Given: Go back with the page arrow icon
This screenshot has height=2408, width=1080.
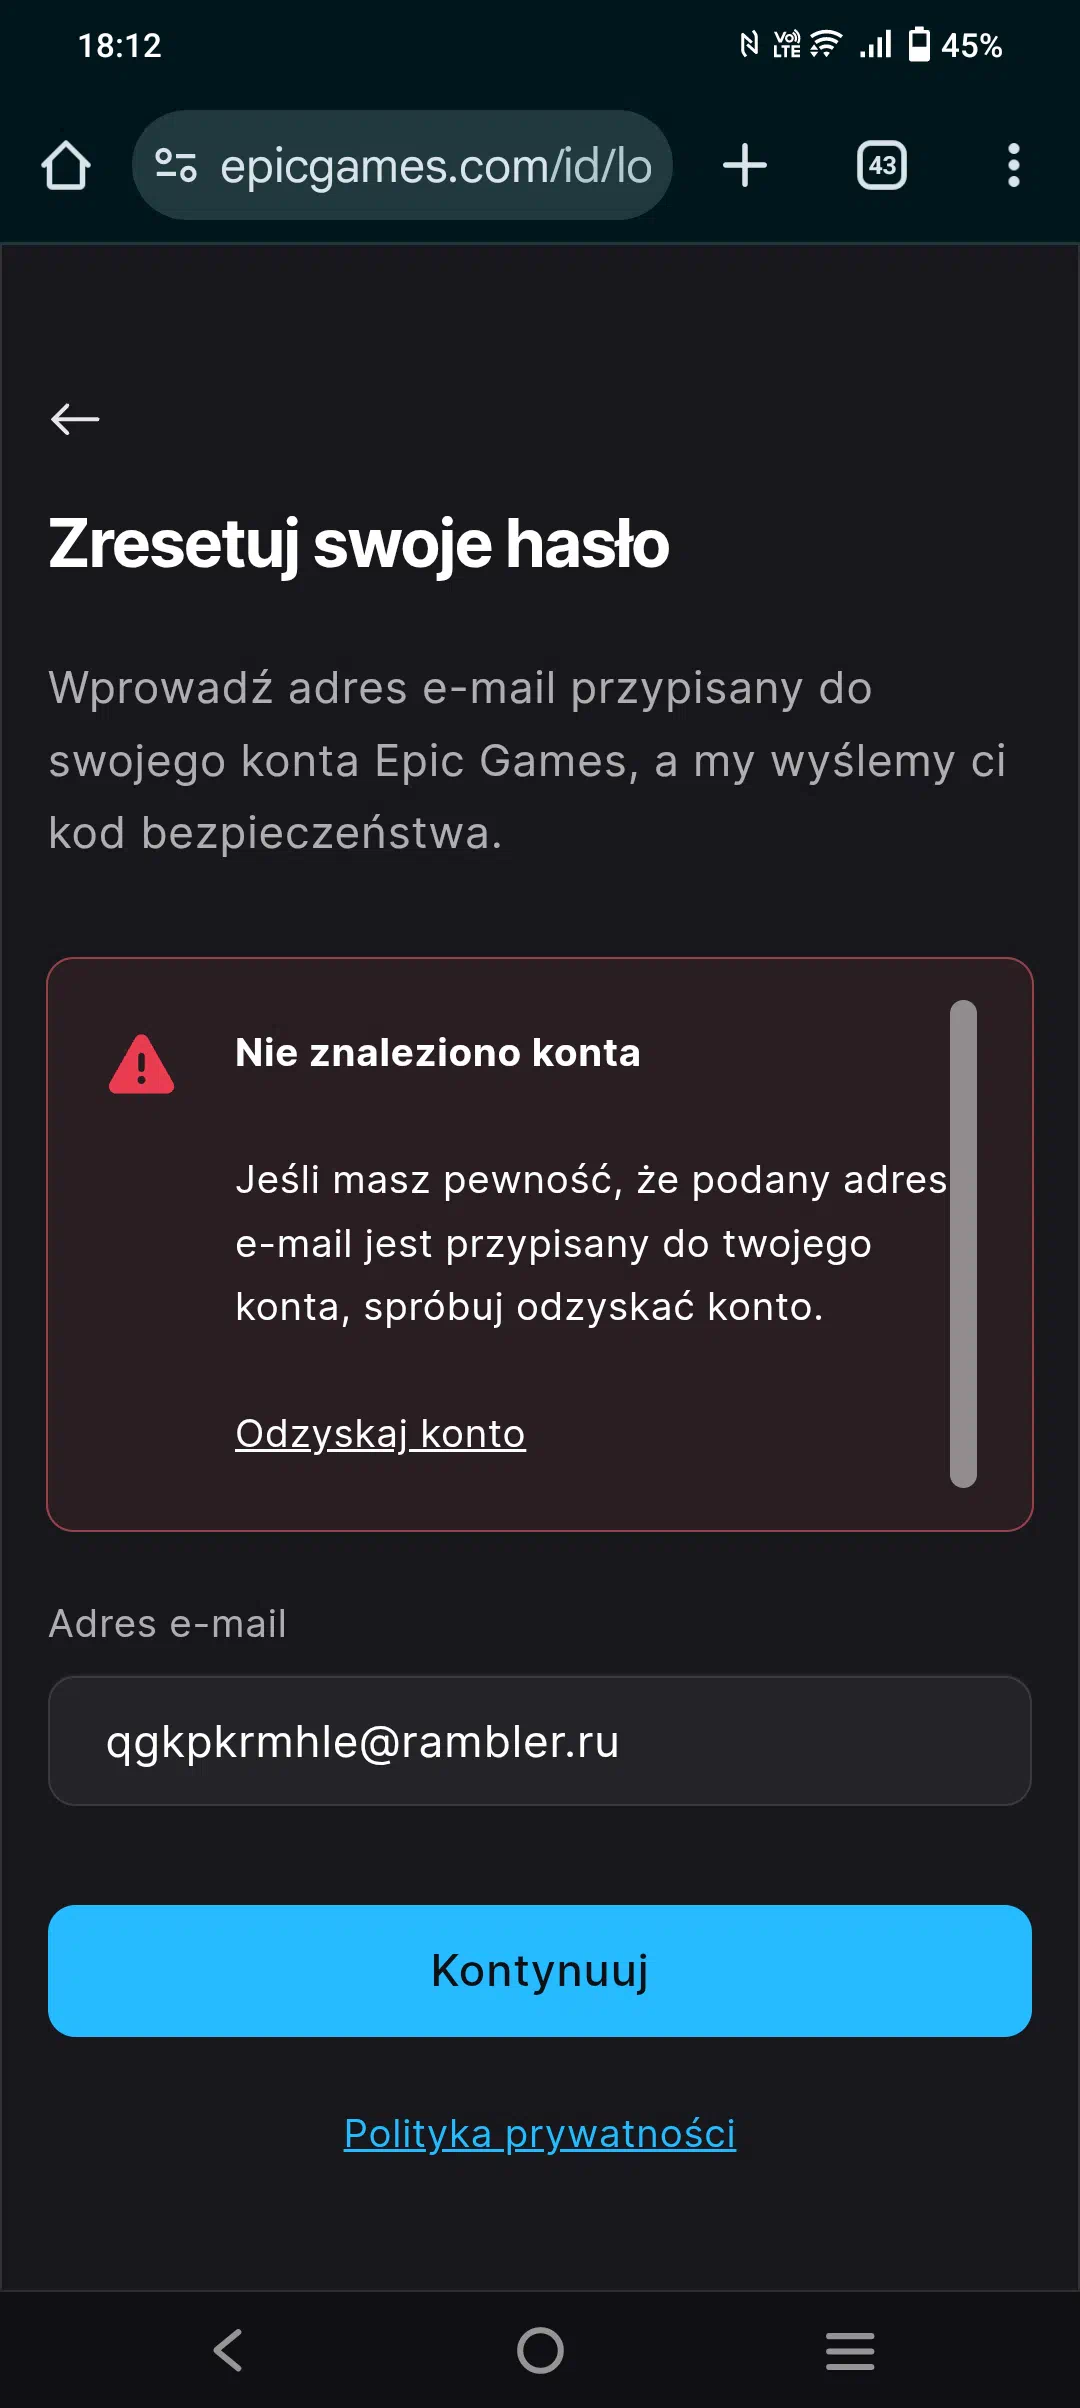Looking at the screenshot, I should click(x=75, y=419).
